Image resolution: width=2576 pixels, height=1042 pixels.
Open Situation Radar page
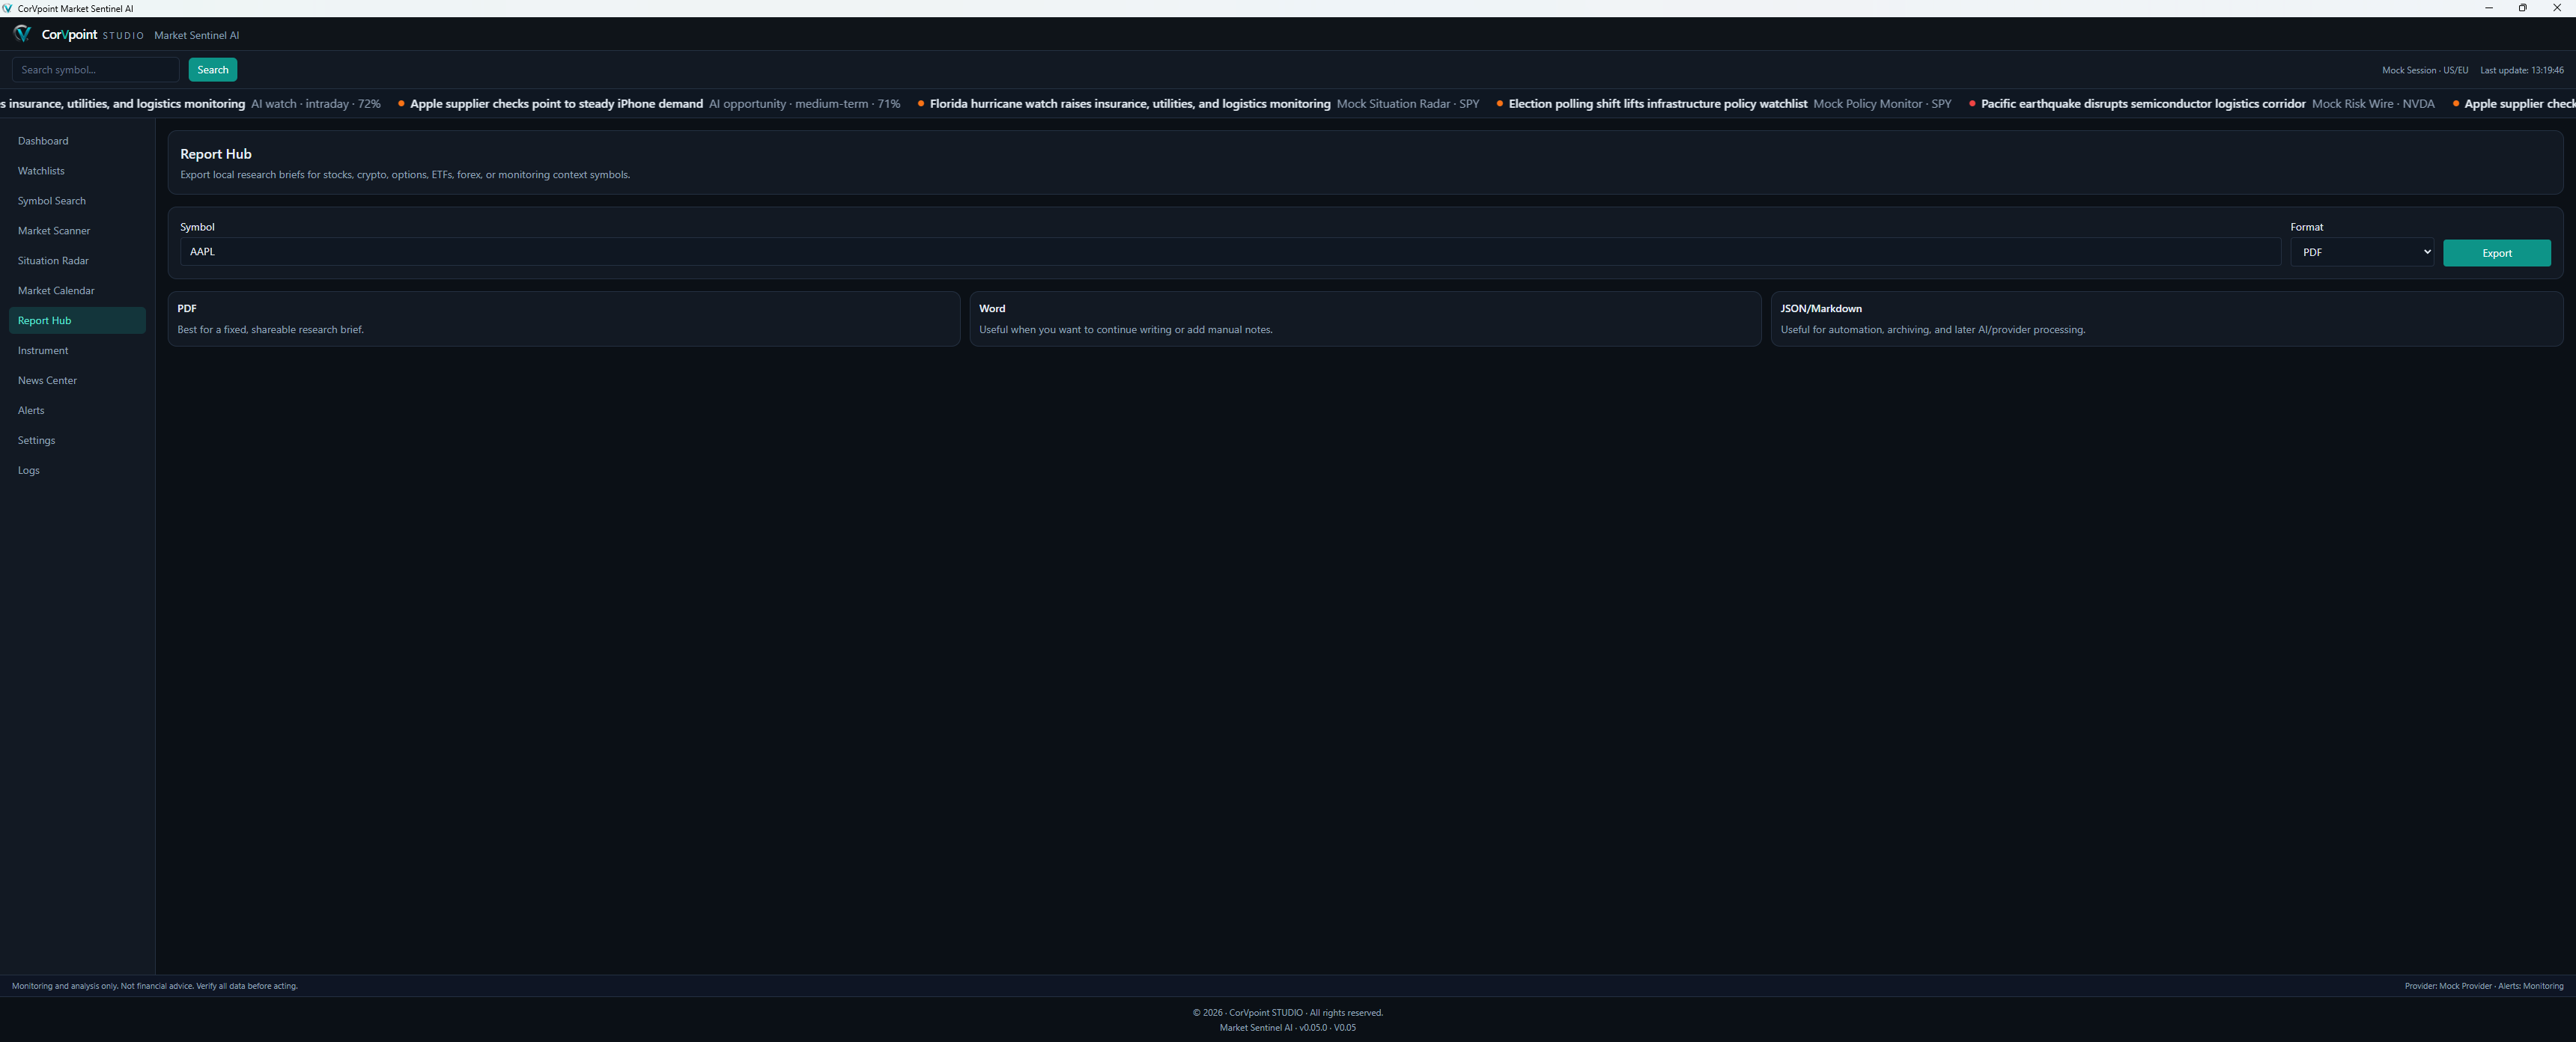77,261
